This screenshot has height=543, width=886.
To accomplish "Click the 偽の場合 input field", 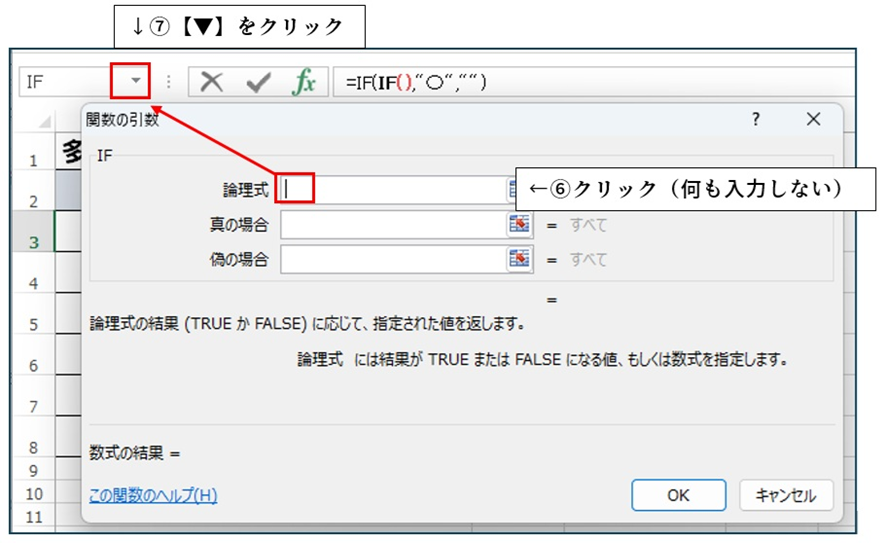I will (x=392, y=260).
